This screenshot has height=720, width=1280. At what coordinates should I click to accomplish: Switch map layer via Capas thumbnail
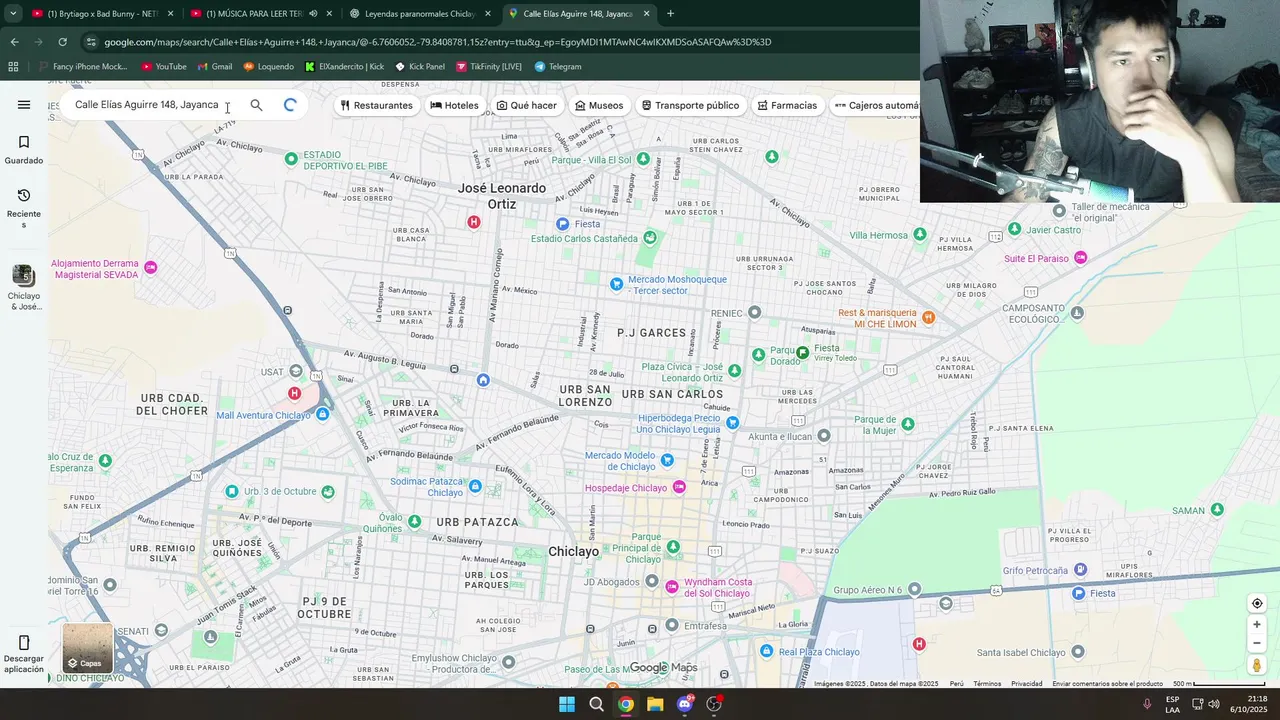(88, 648)
